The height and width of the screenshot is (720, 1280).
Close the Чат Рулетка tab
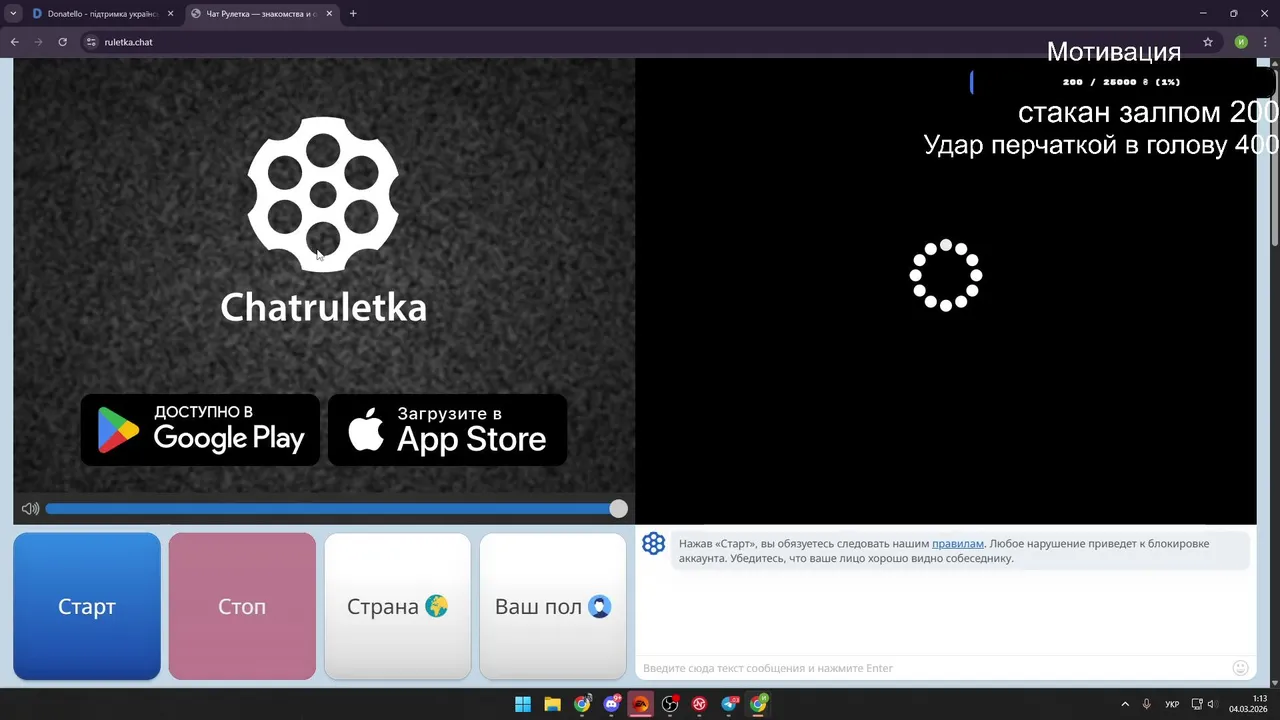(x=328, y=14)
